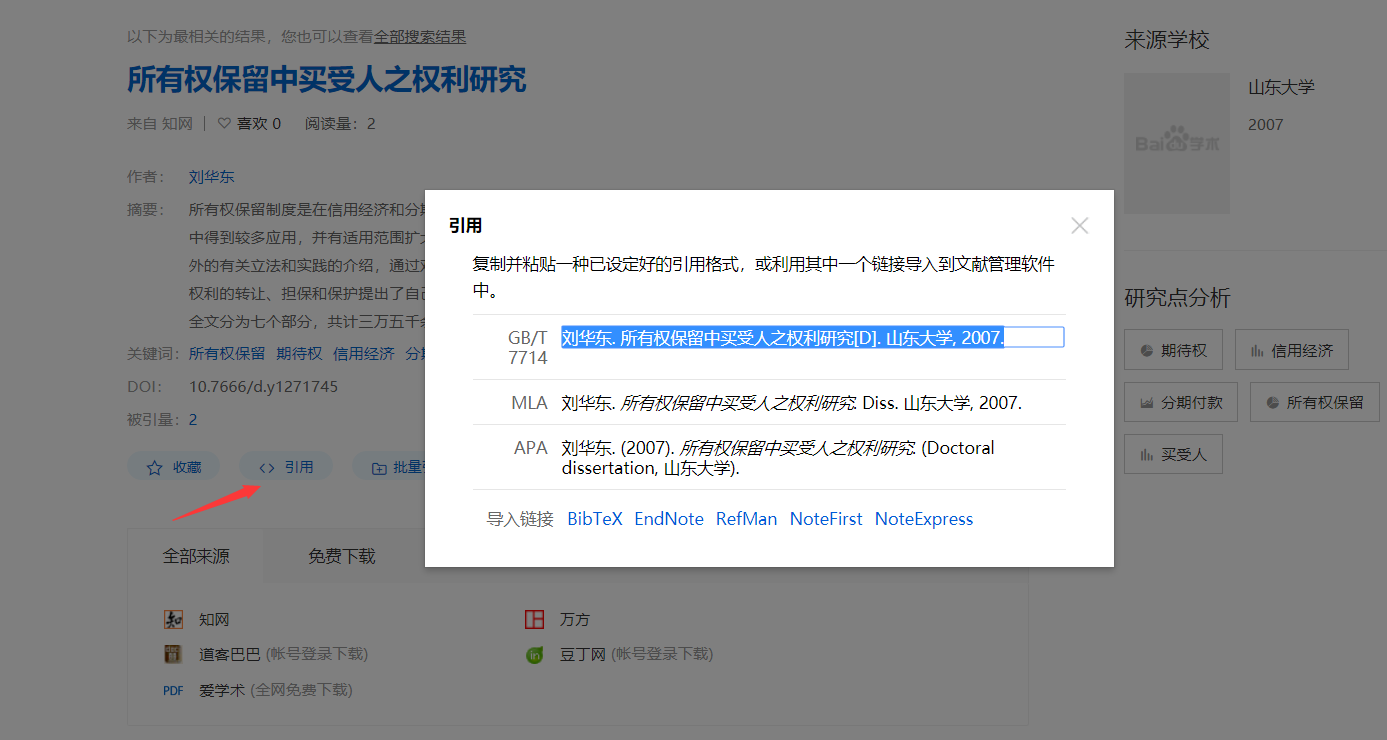Open the 知网 source icon
This screenshot has height=740, width=1387.
click(174, 620)
